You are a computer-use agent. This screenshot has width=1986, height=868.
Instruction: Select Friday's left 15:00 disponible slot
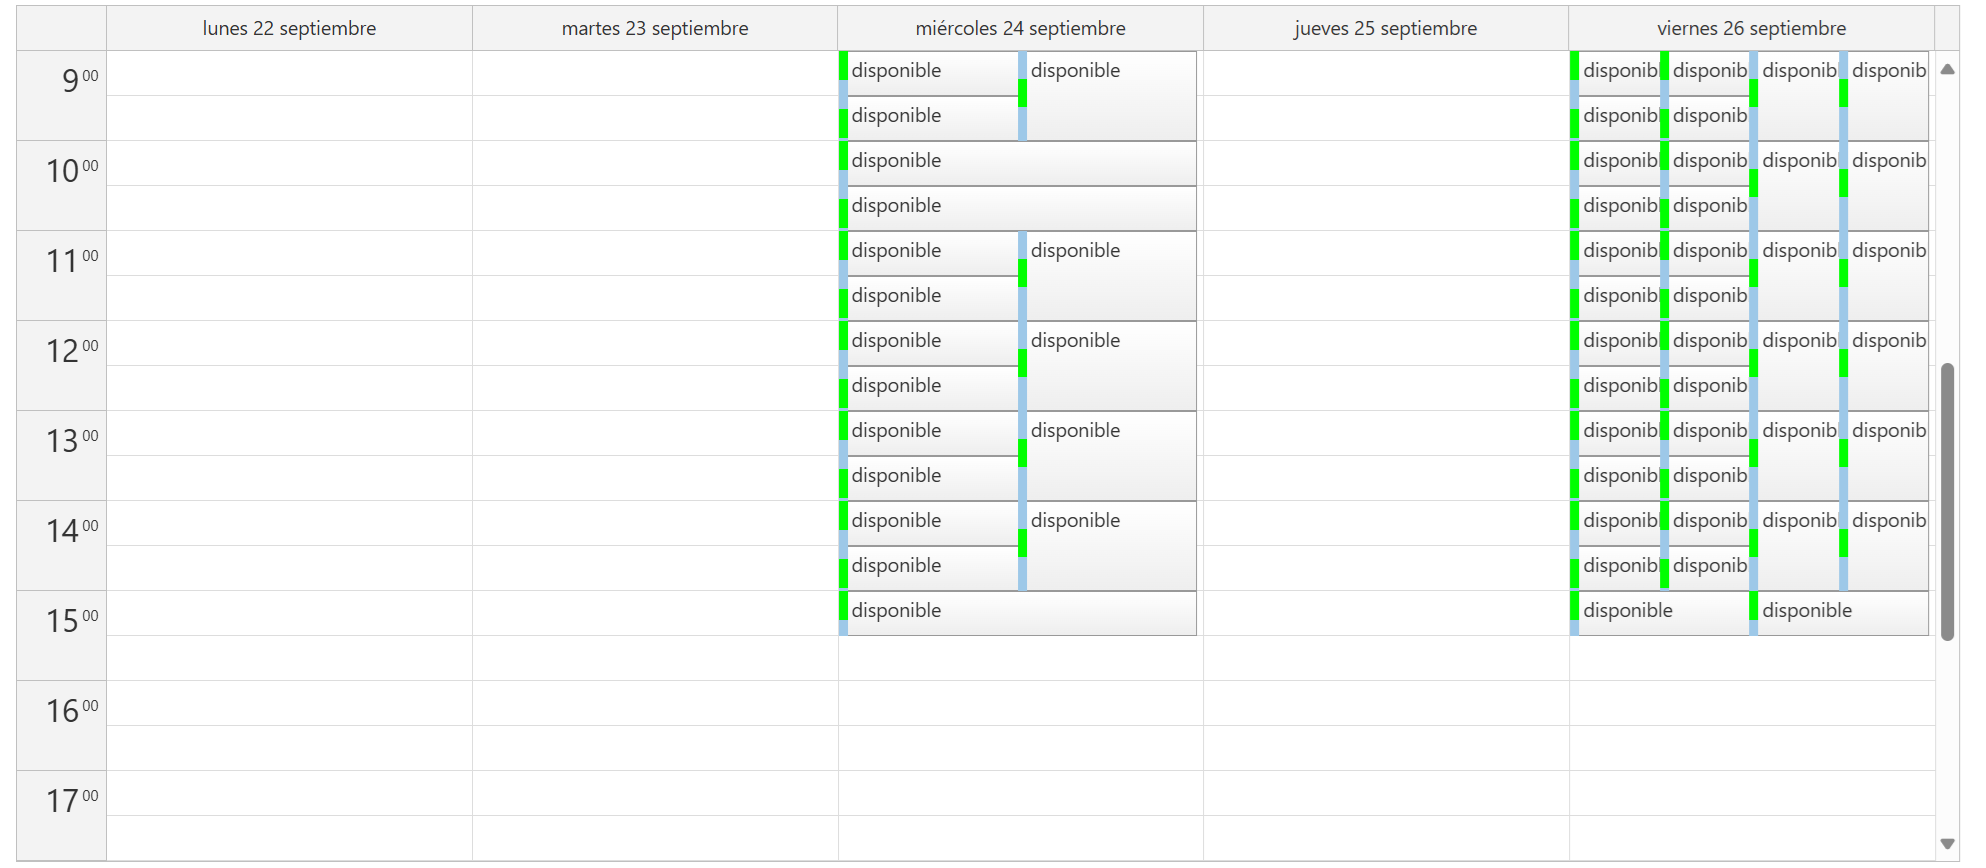coord(1660,612)
